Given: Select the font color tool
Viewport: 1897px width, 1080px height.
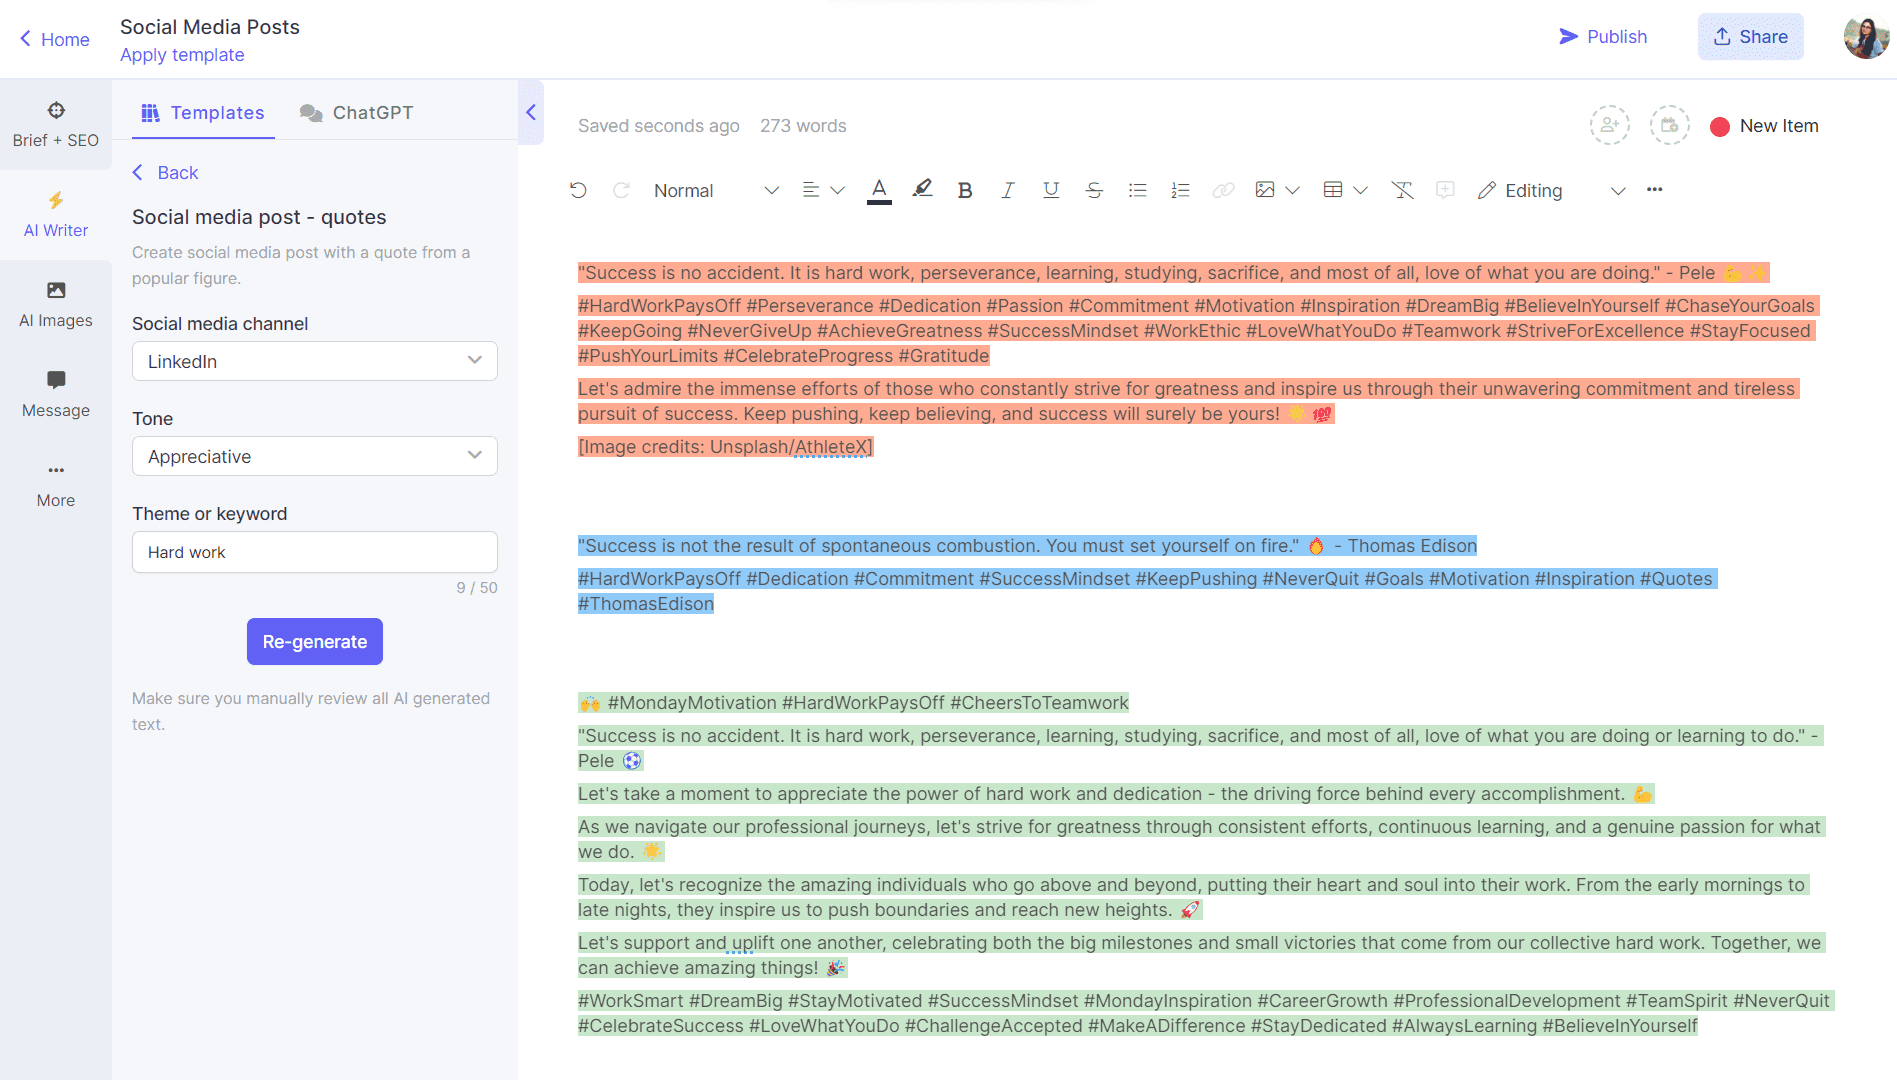Looking at the screenshot, I should (879, 190).
